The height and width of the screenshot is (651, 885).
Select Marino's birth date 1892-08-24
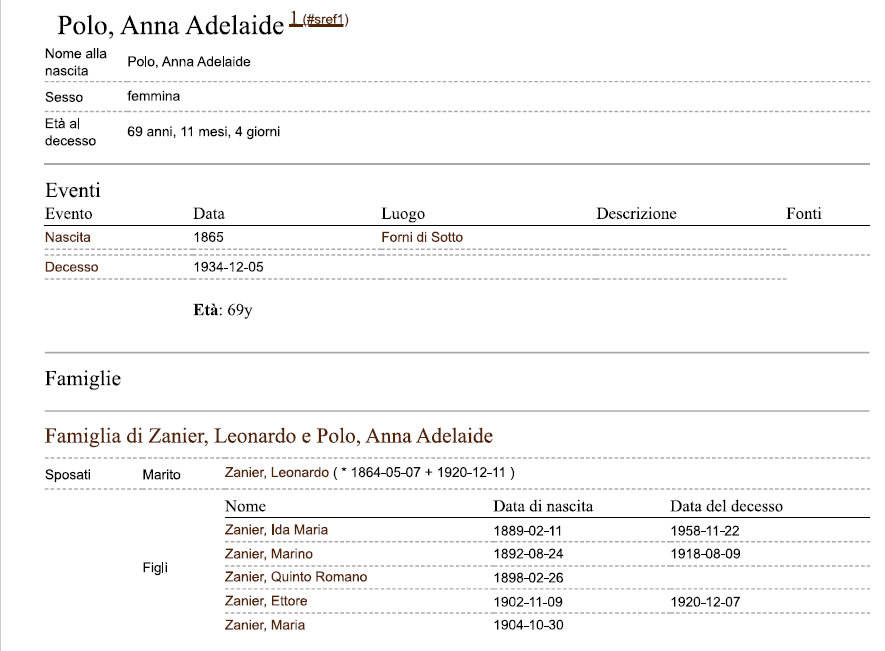point(528,554)
